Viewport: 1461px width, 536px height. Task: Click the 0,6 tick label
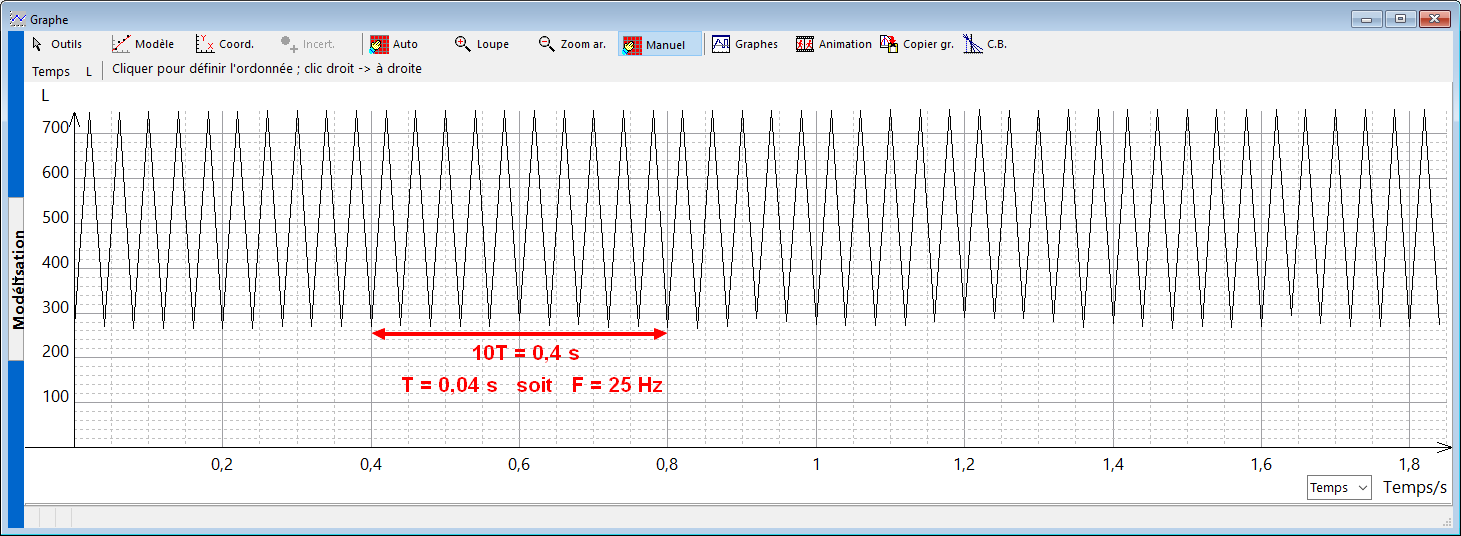coord(519,464)
